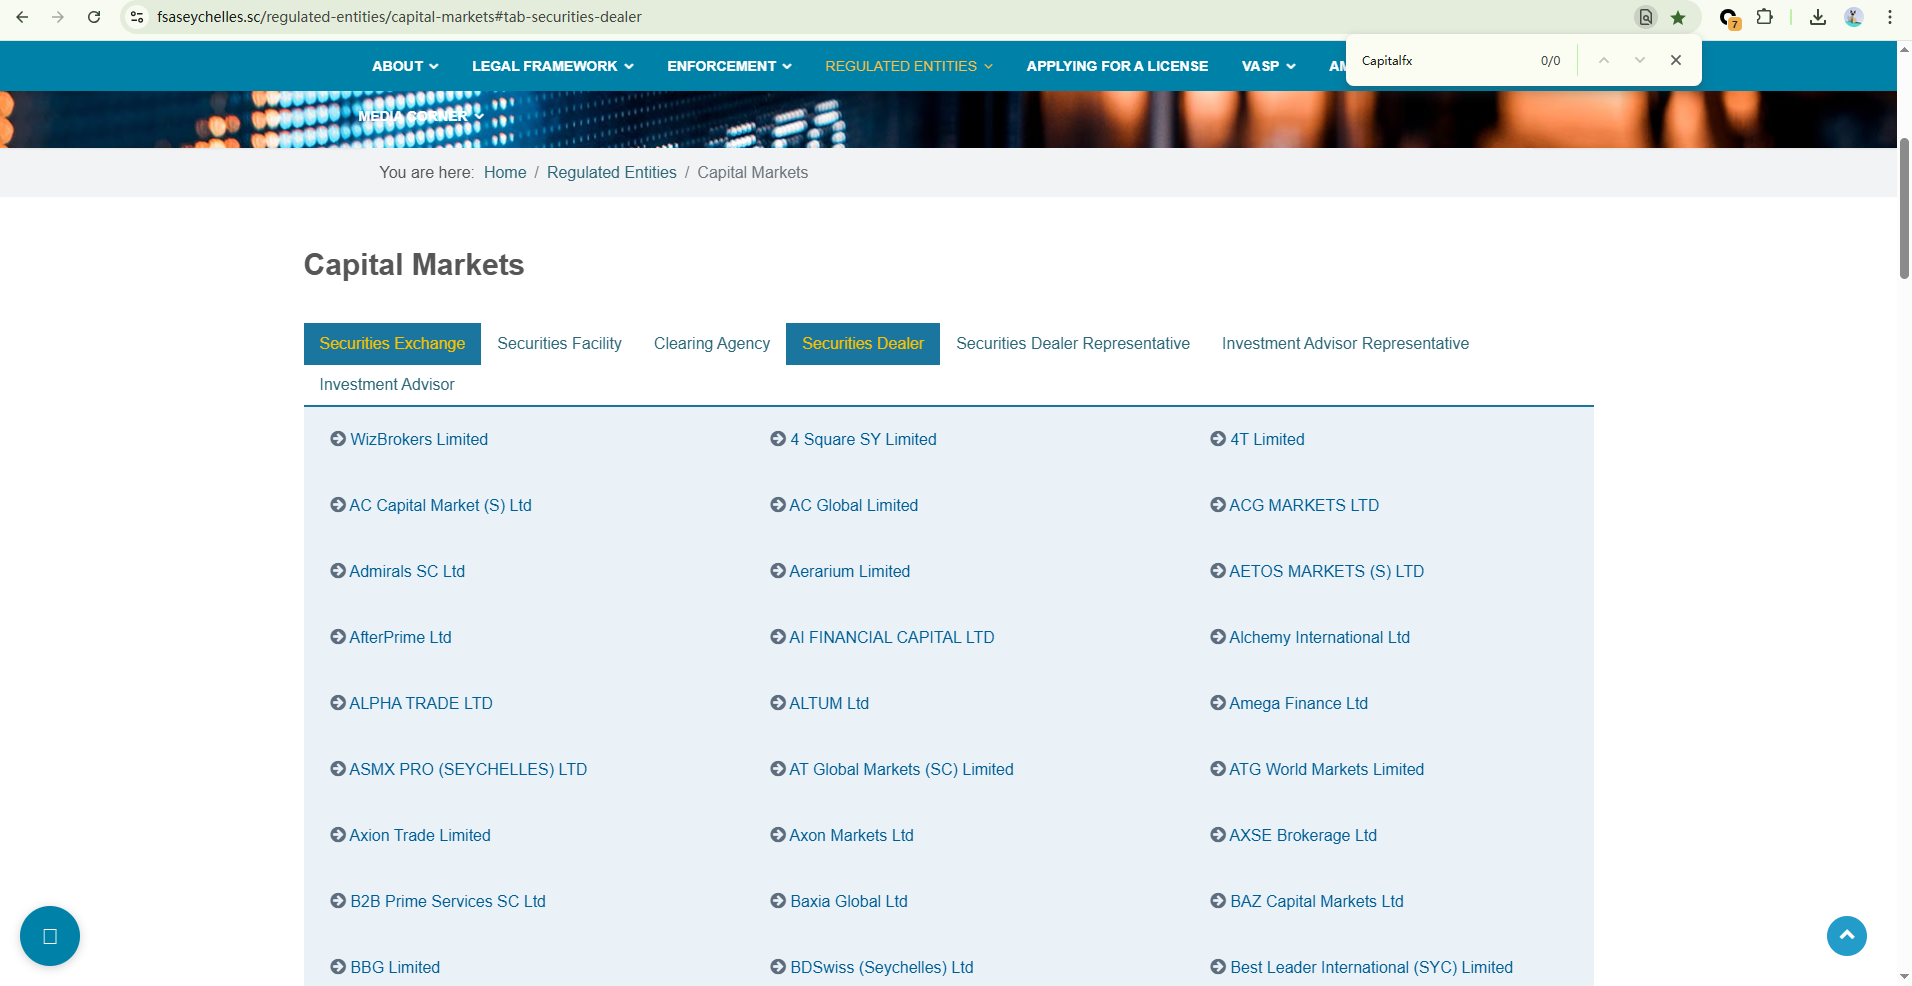This screenshot has width=1912, height=986.
Task: Open the Aerarium Limited entry
Action: 850,571
